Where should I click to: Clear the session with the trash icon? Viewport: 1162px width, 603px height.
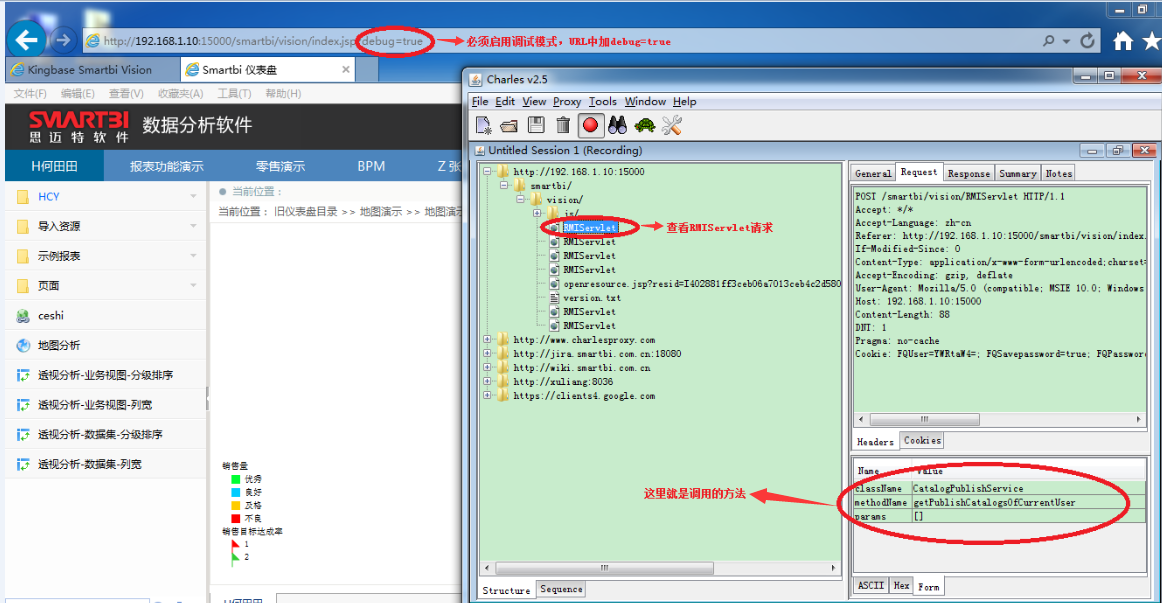562,125
